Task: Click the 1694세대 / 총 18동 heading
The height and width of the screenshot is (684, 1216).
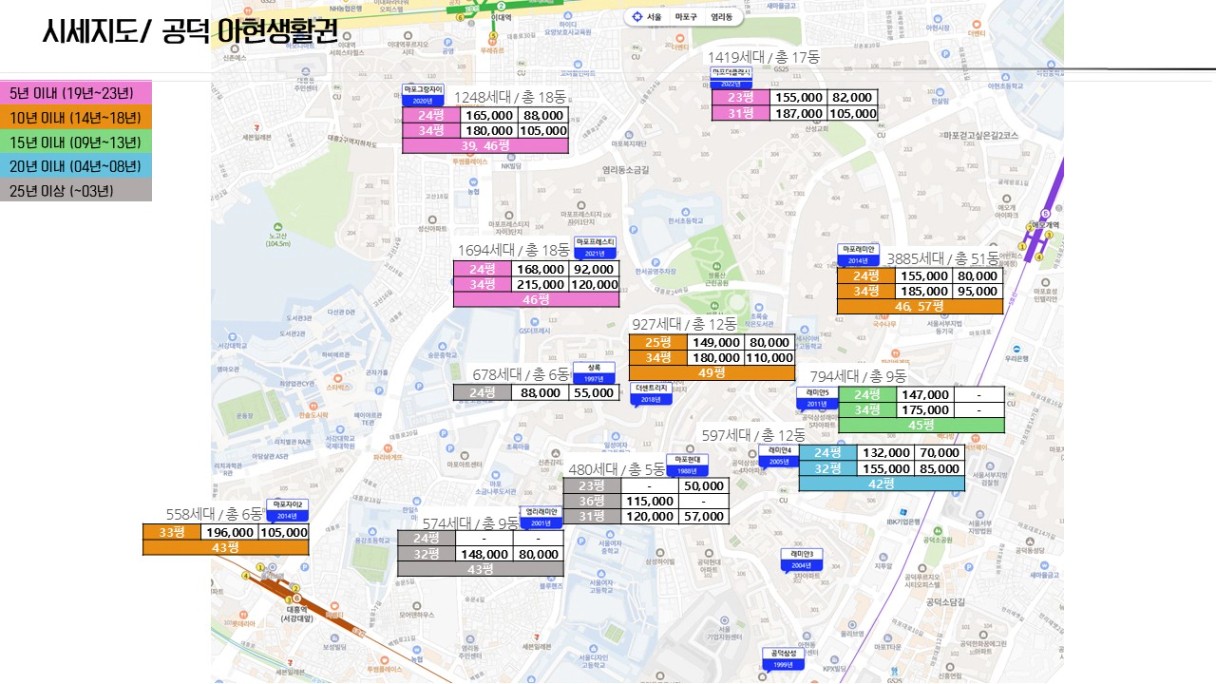Action: point(513,250)
